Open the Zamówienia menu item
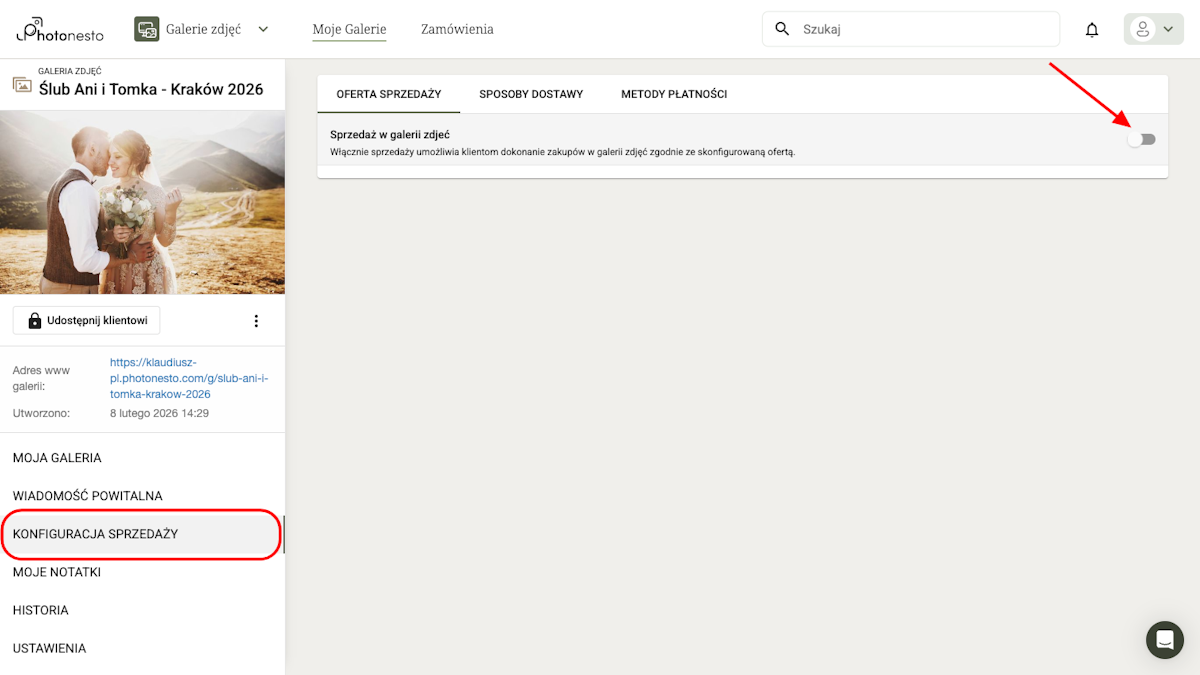The image size is (1200, 675). 457,29
